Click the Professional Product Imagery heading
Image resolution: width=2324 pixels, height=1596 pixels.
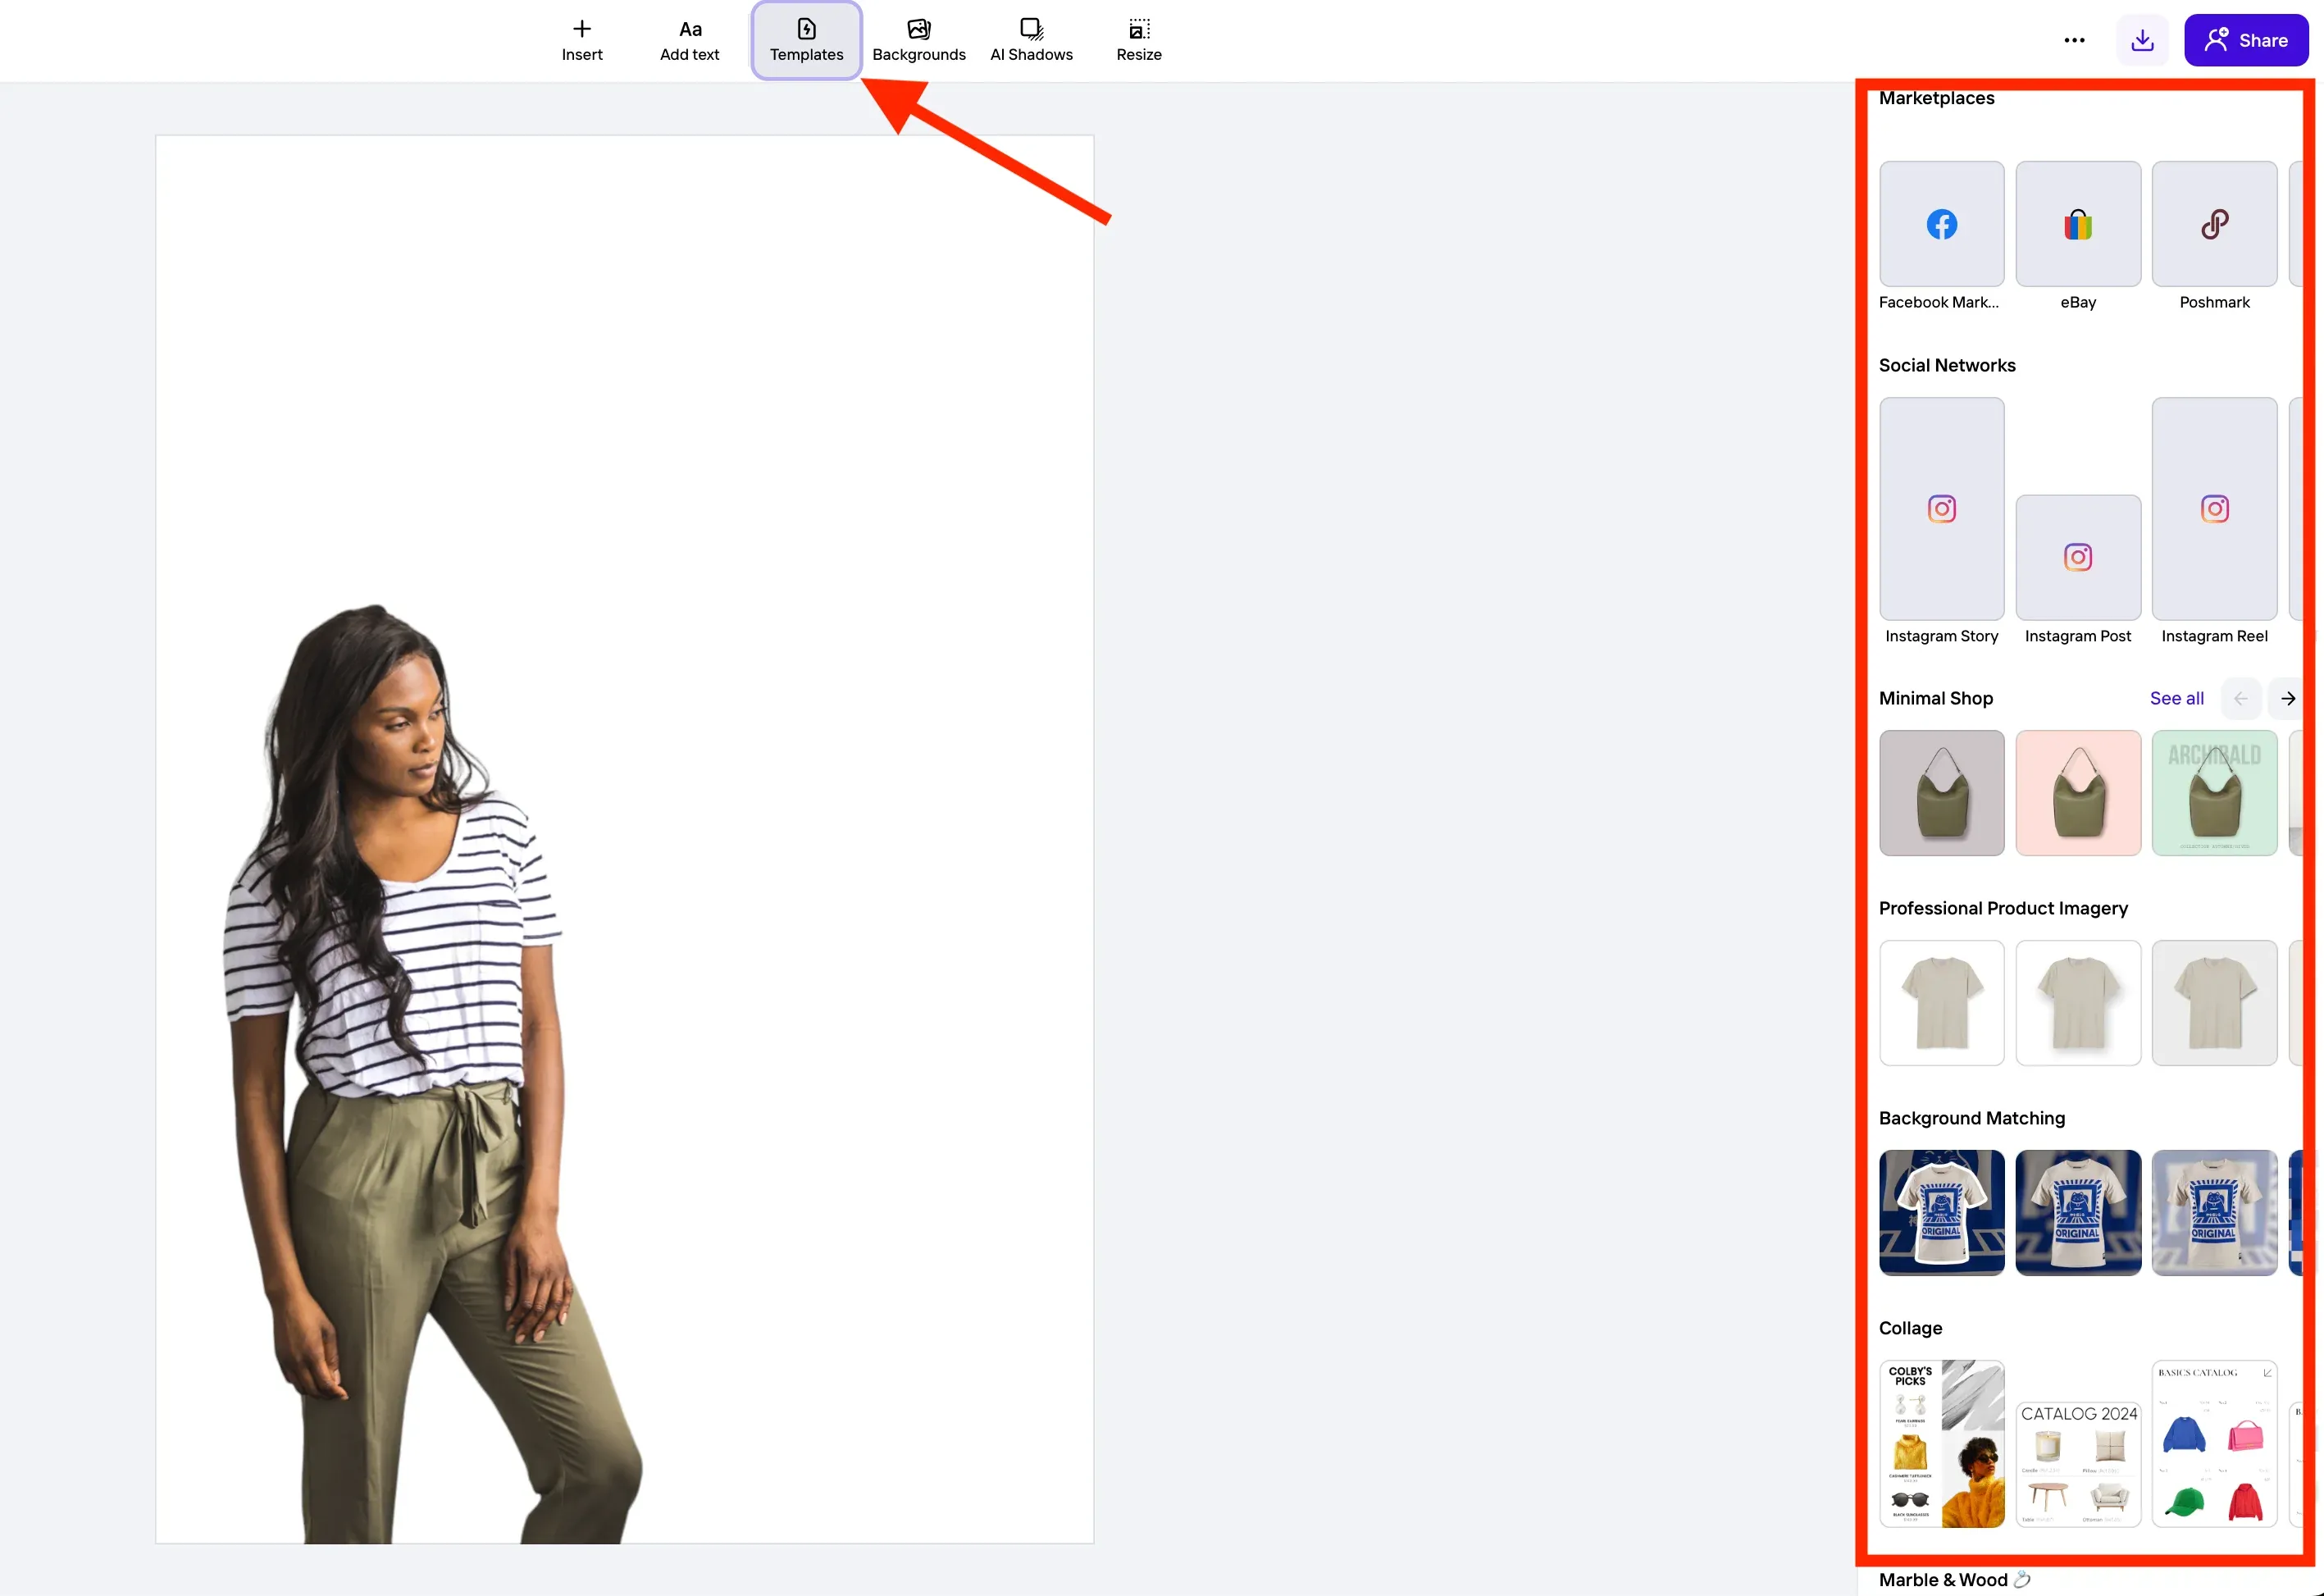[x=2002, y=908]
